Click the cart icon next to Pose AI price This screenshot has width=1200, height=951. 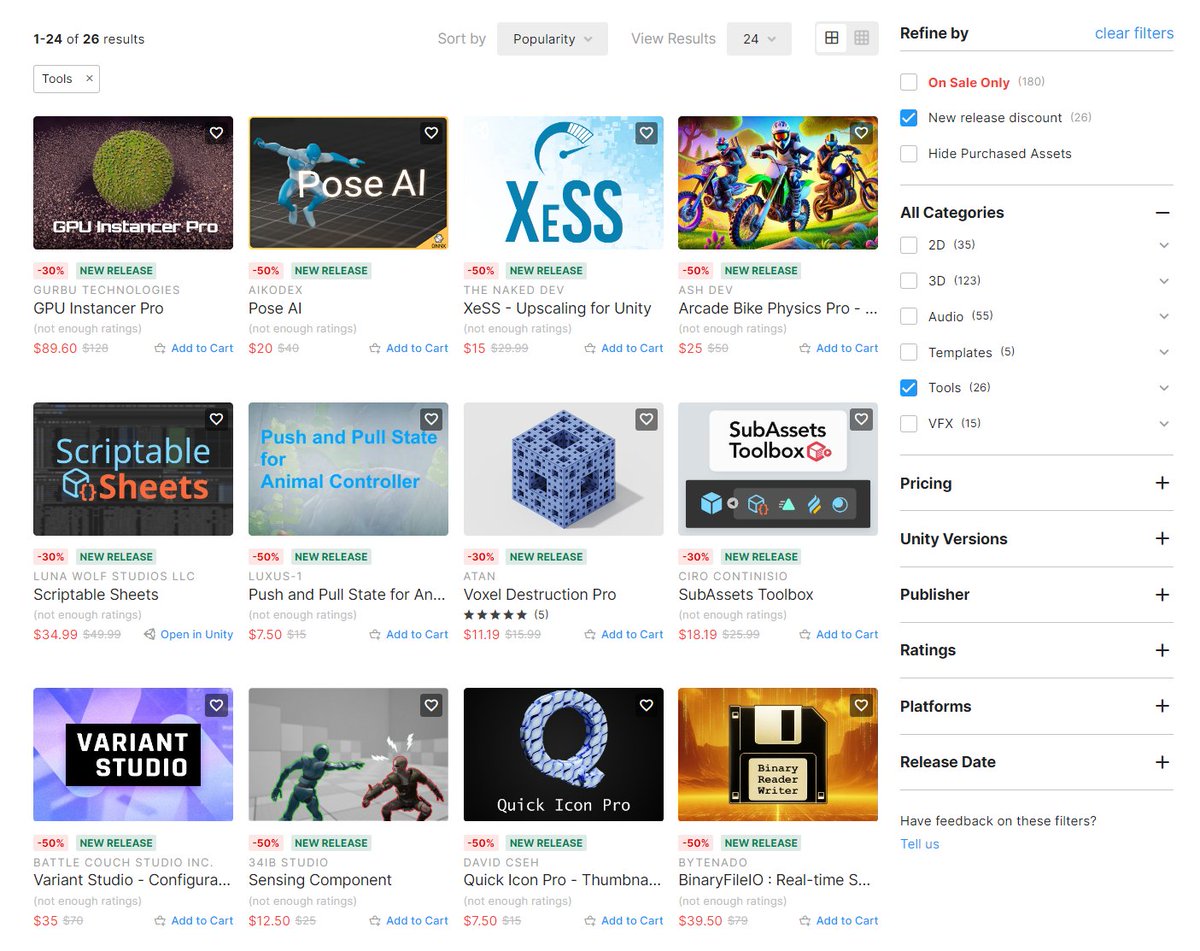click(373, 347)
